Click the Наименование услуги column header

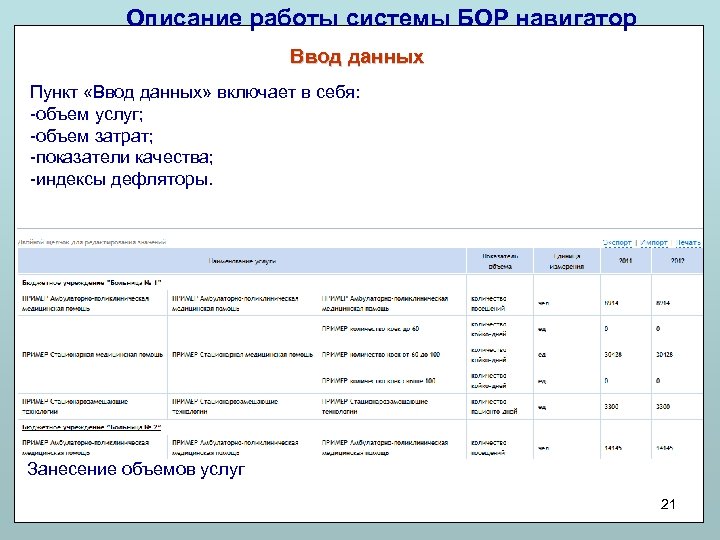(242, 261)
